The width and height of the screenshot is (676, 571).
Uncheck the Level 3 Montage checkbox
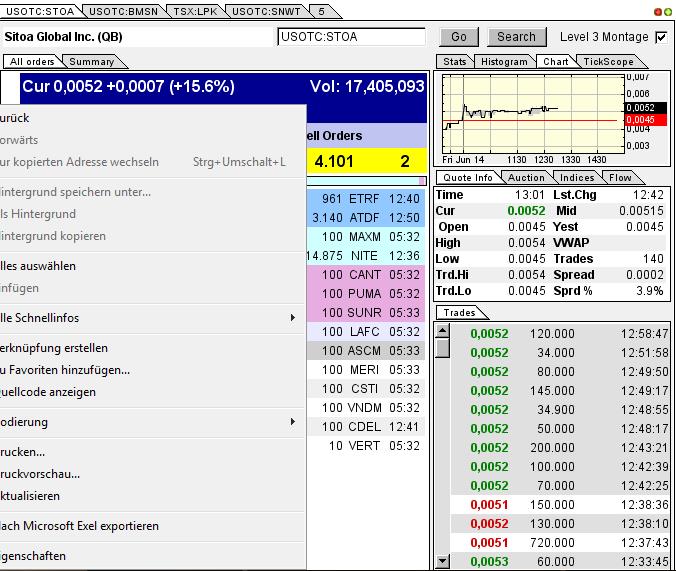(x=661, y=37)
